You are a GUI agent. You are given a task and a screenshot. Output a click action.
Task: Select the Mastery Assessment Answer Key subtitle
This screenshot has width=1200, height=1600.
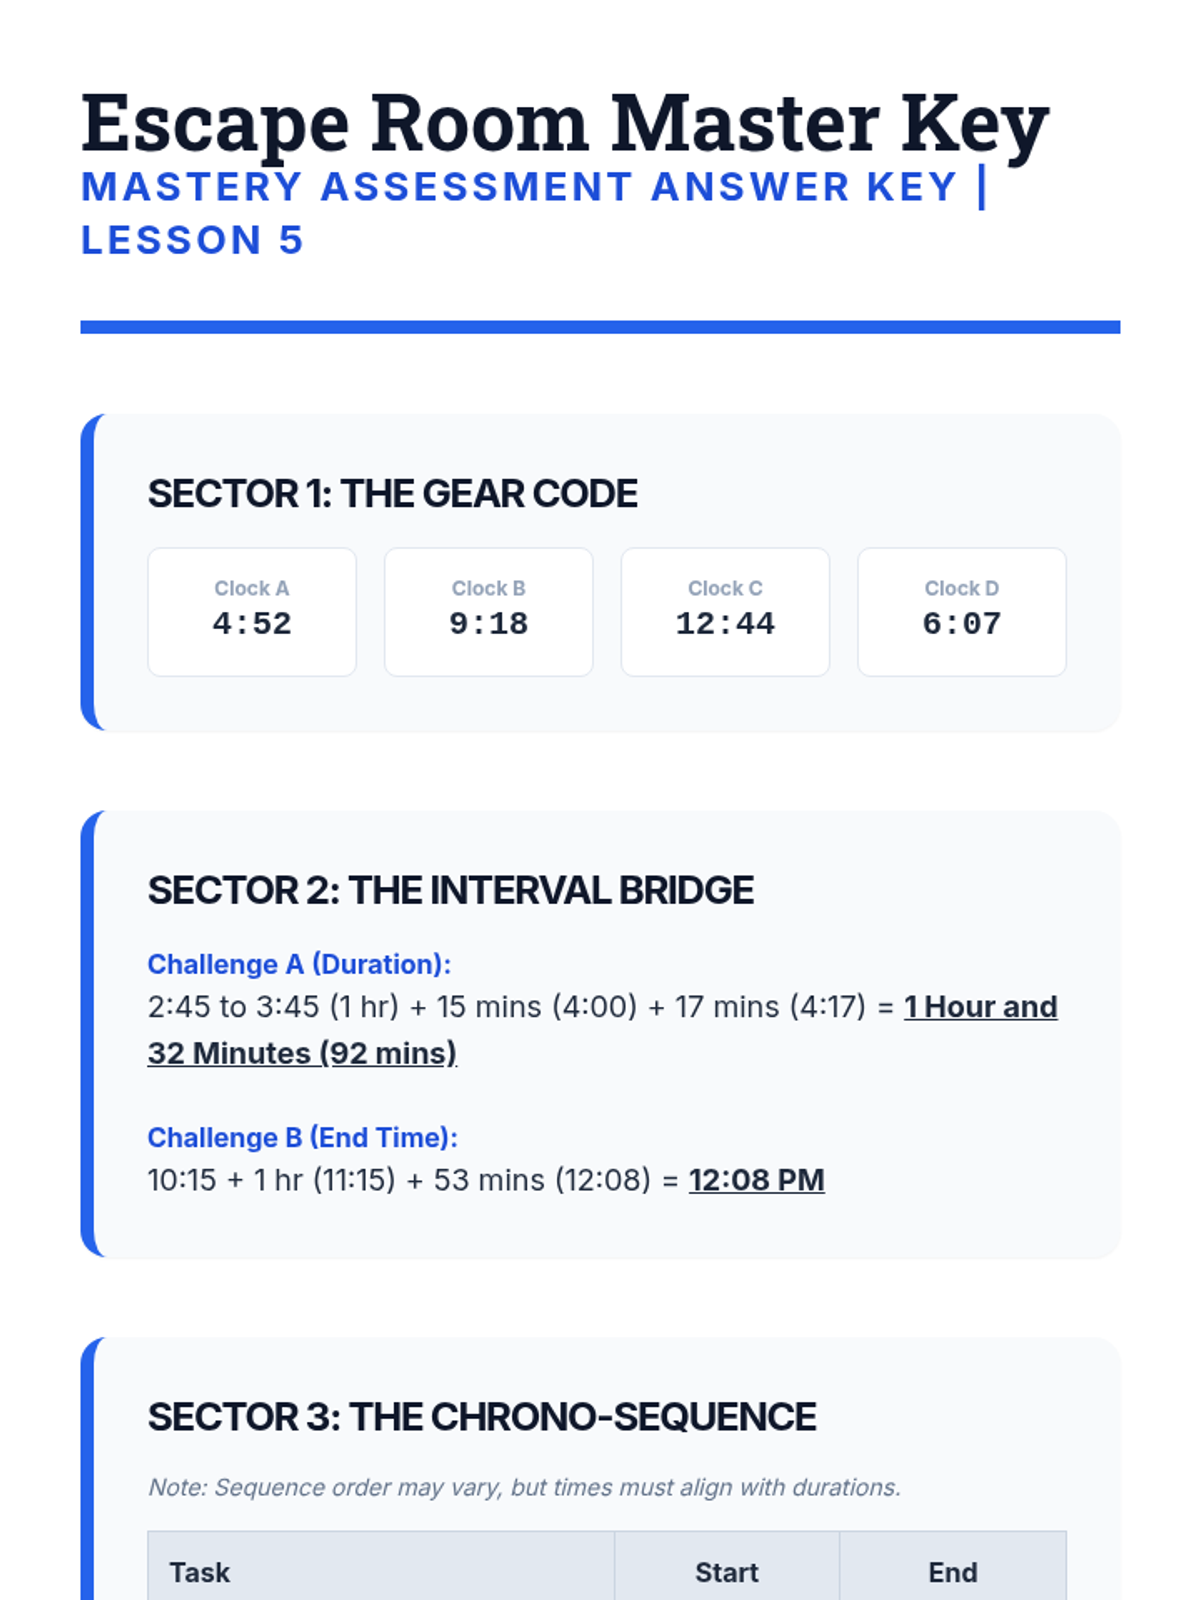point(534,213)
